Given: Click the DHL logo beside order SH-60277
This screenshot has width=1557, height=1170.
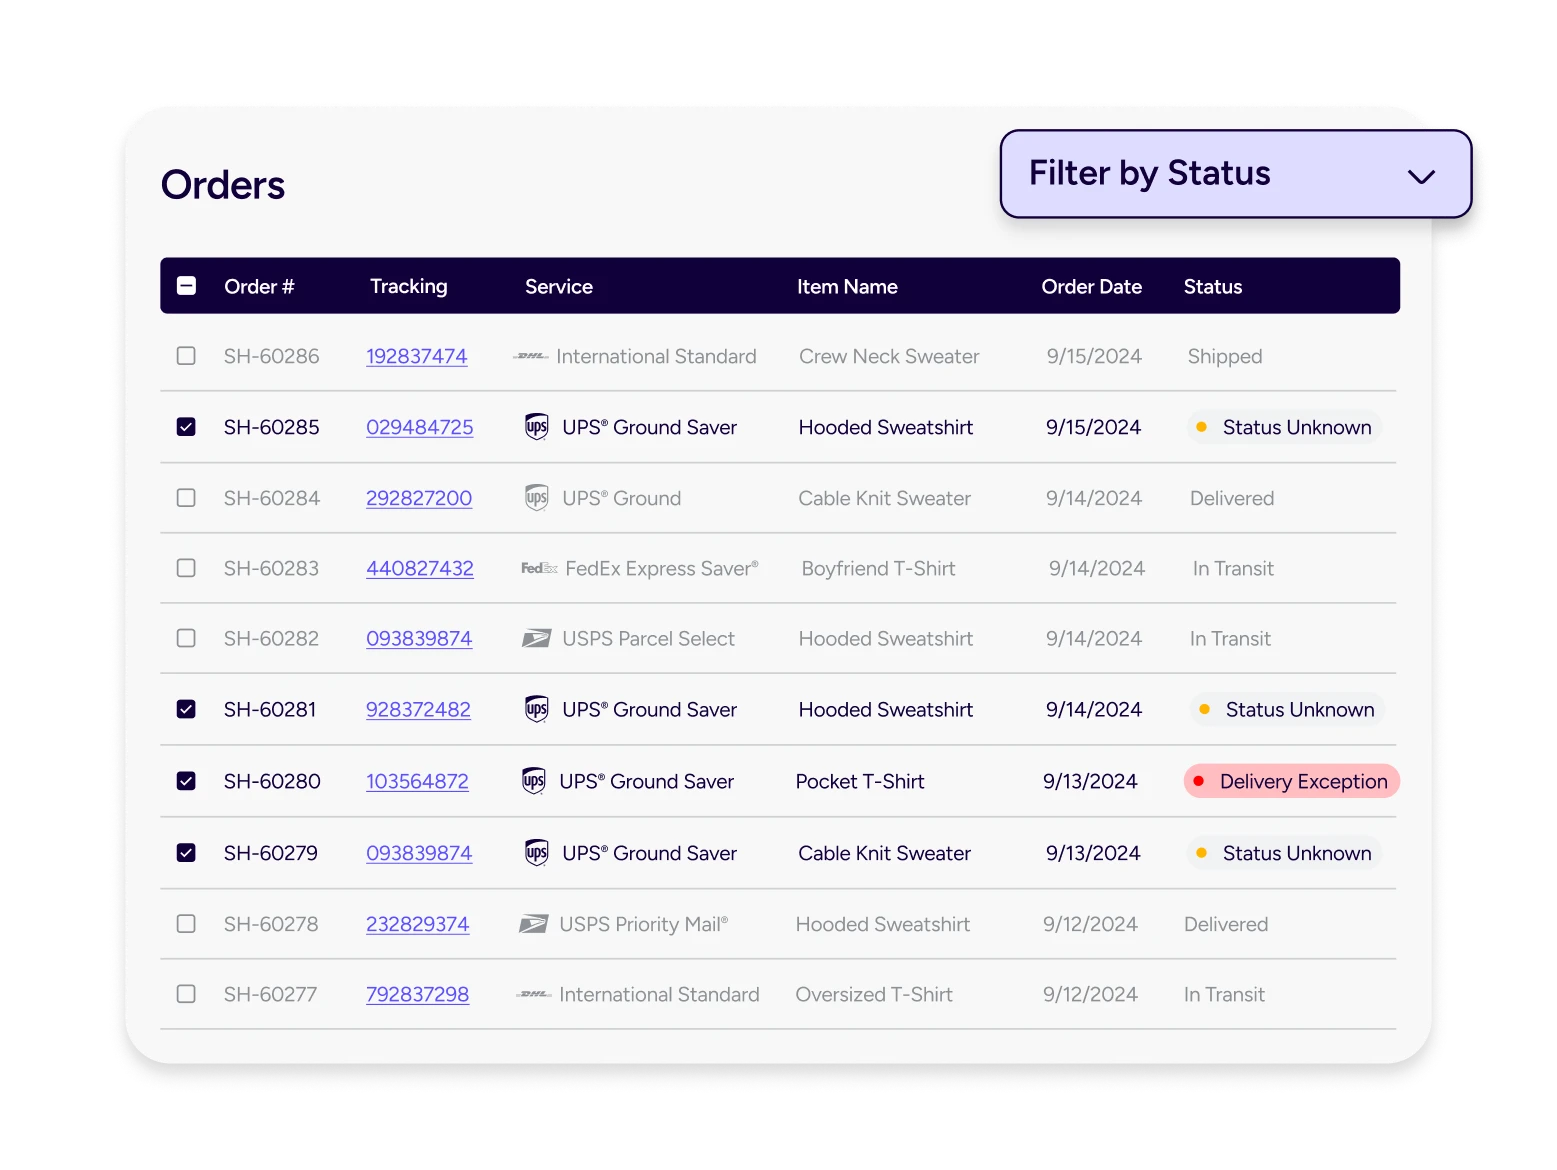Looking at the screenshot, I should (533, 994).
